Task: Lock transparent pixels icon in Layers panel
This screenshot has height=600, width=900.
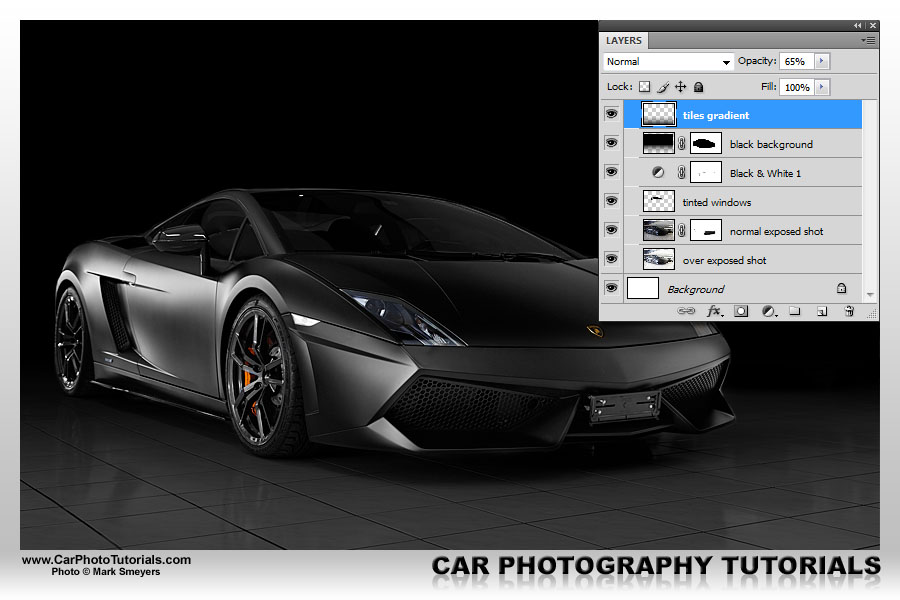Action: 645,87
